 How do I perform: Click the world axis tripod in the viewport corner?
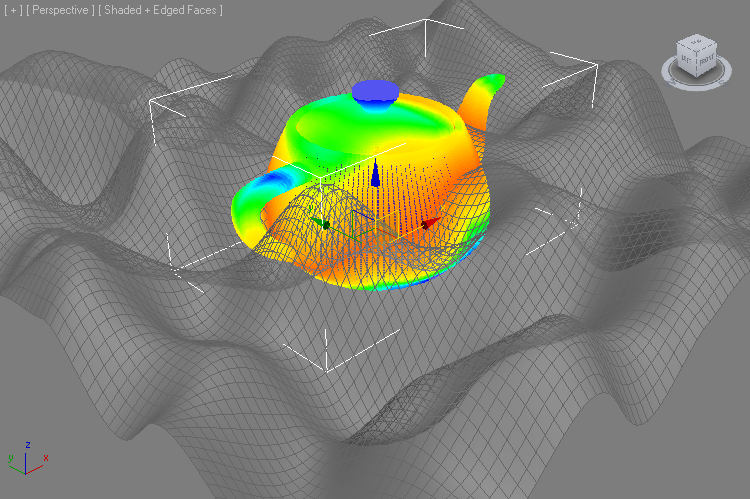[x=27, y=458]
